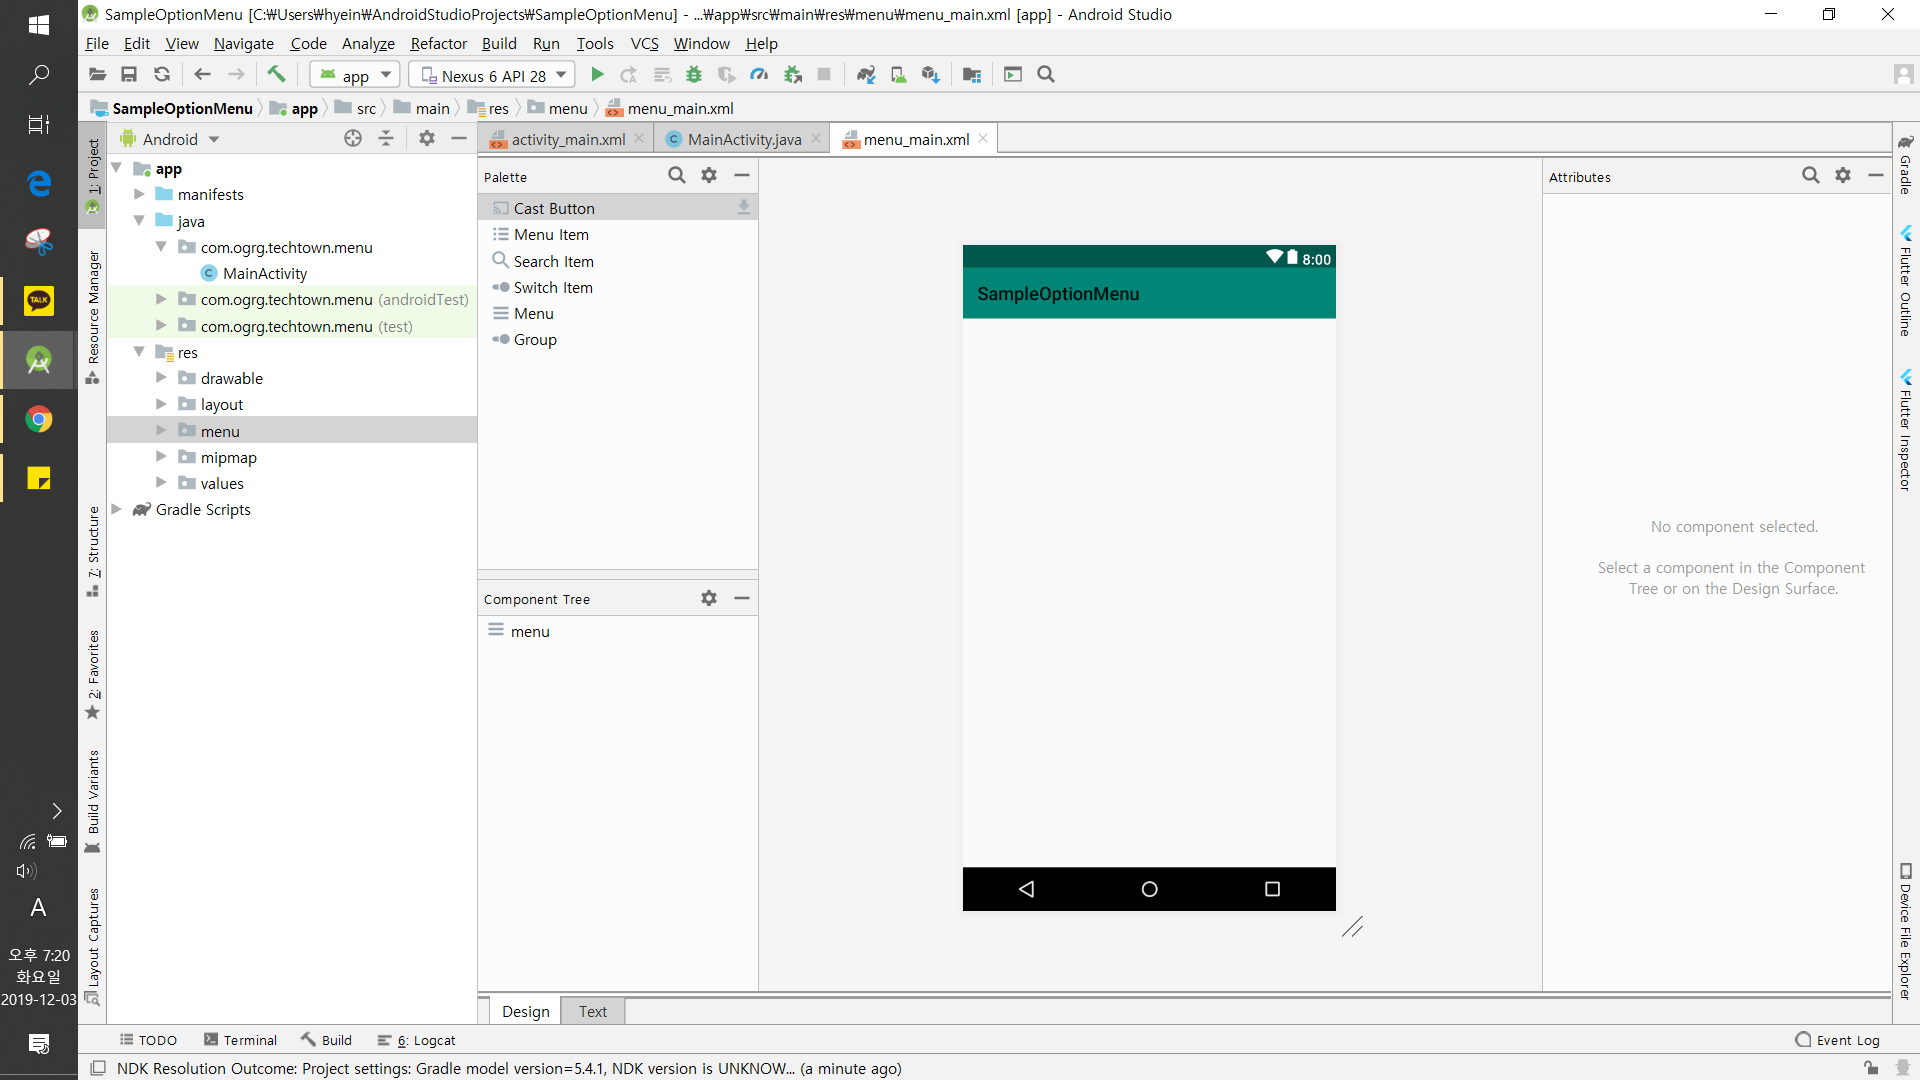Toggle the Build Variants side panel
This screenshot has height=1080, width=1920.
pos(93,797)
